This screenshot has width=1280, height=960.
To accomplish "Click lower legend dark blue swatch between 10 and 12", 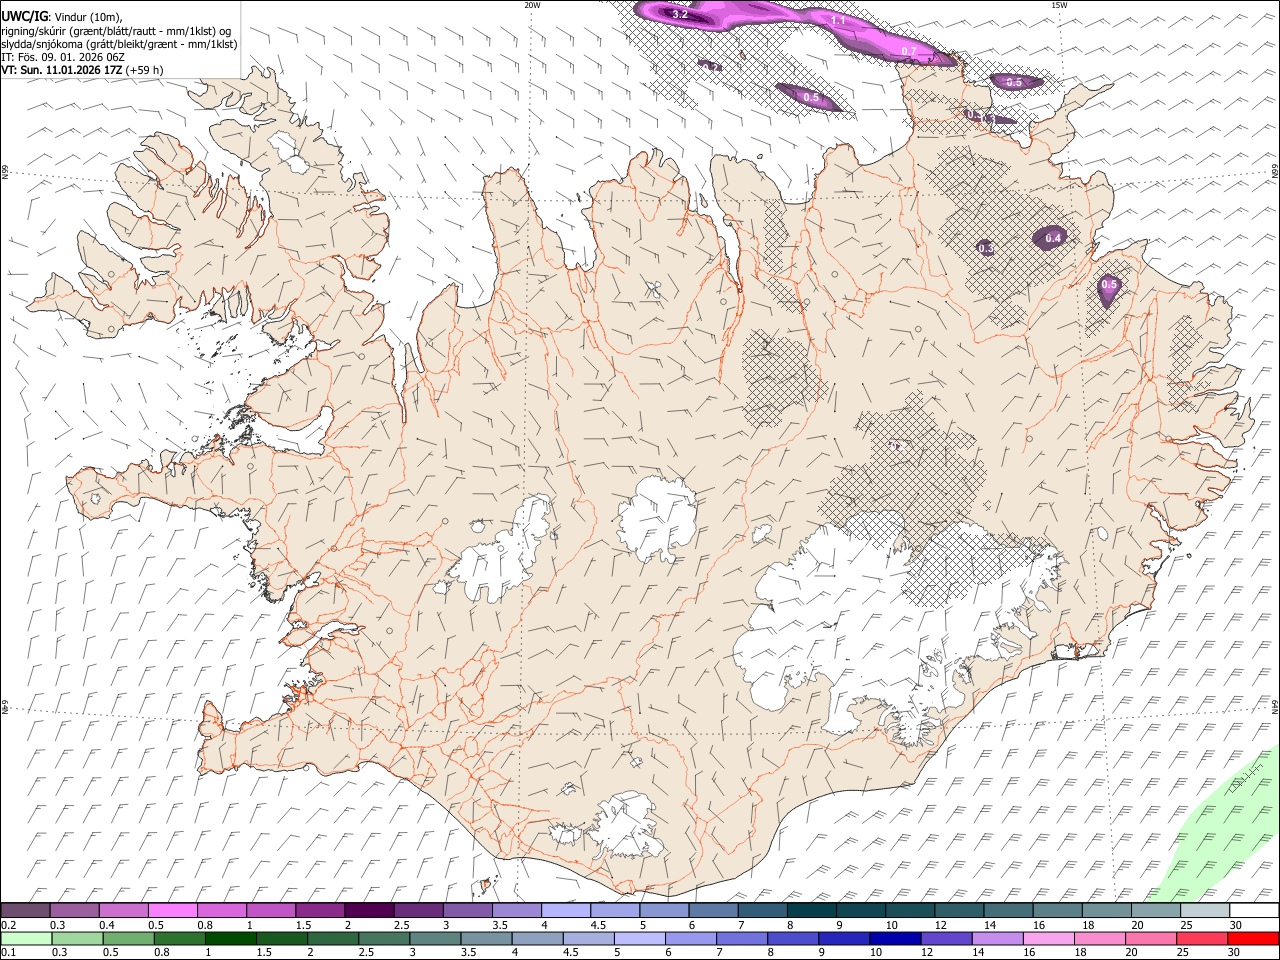I will [893, 938].
